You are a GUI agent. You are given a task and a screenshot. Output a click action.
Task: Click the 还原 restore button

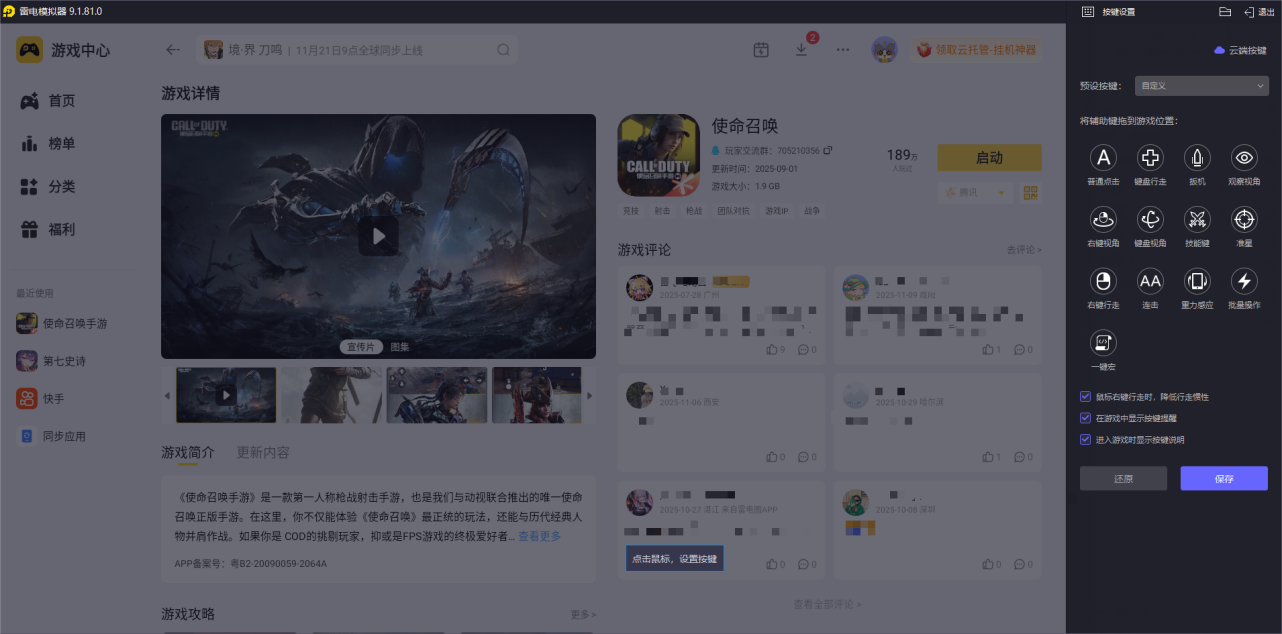pos(1123,479)
